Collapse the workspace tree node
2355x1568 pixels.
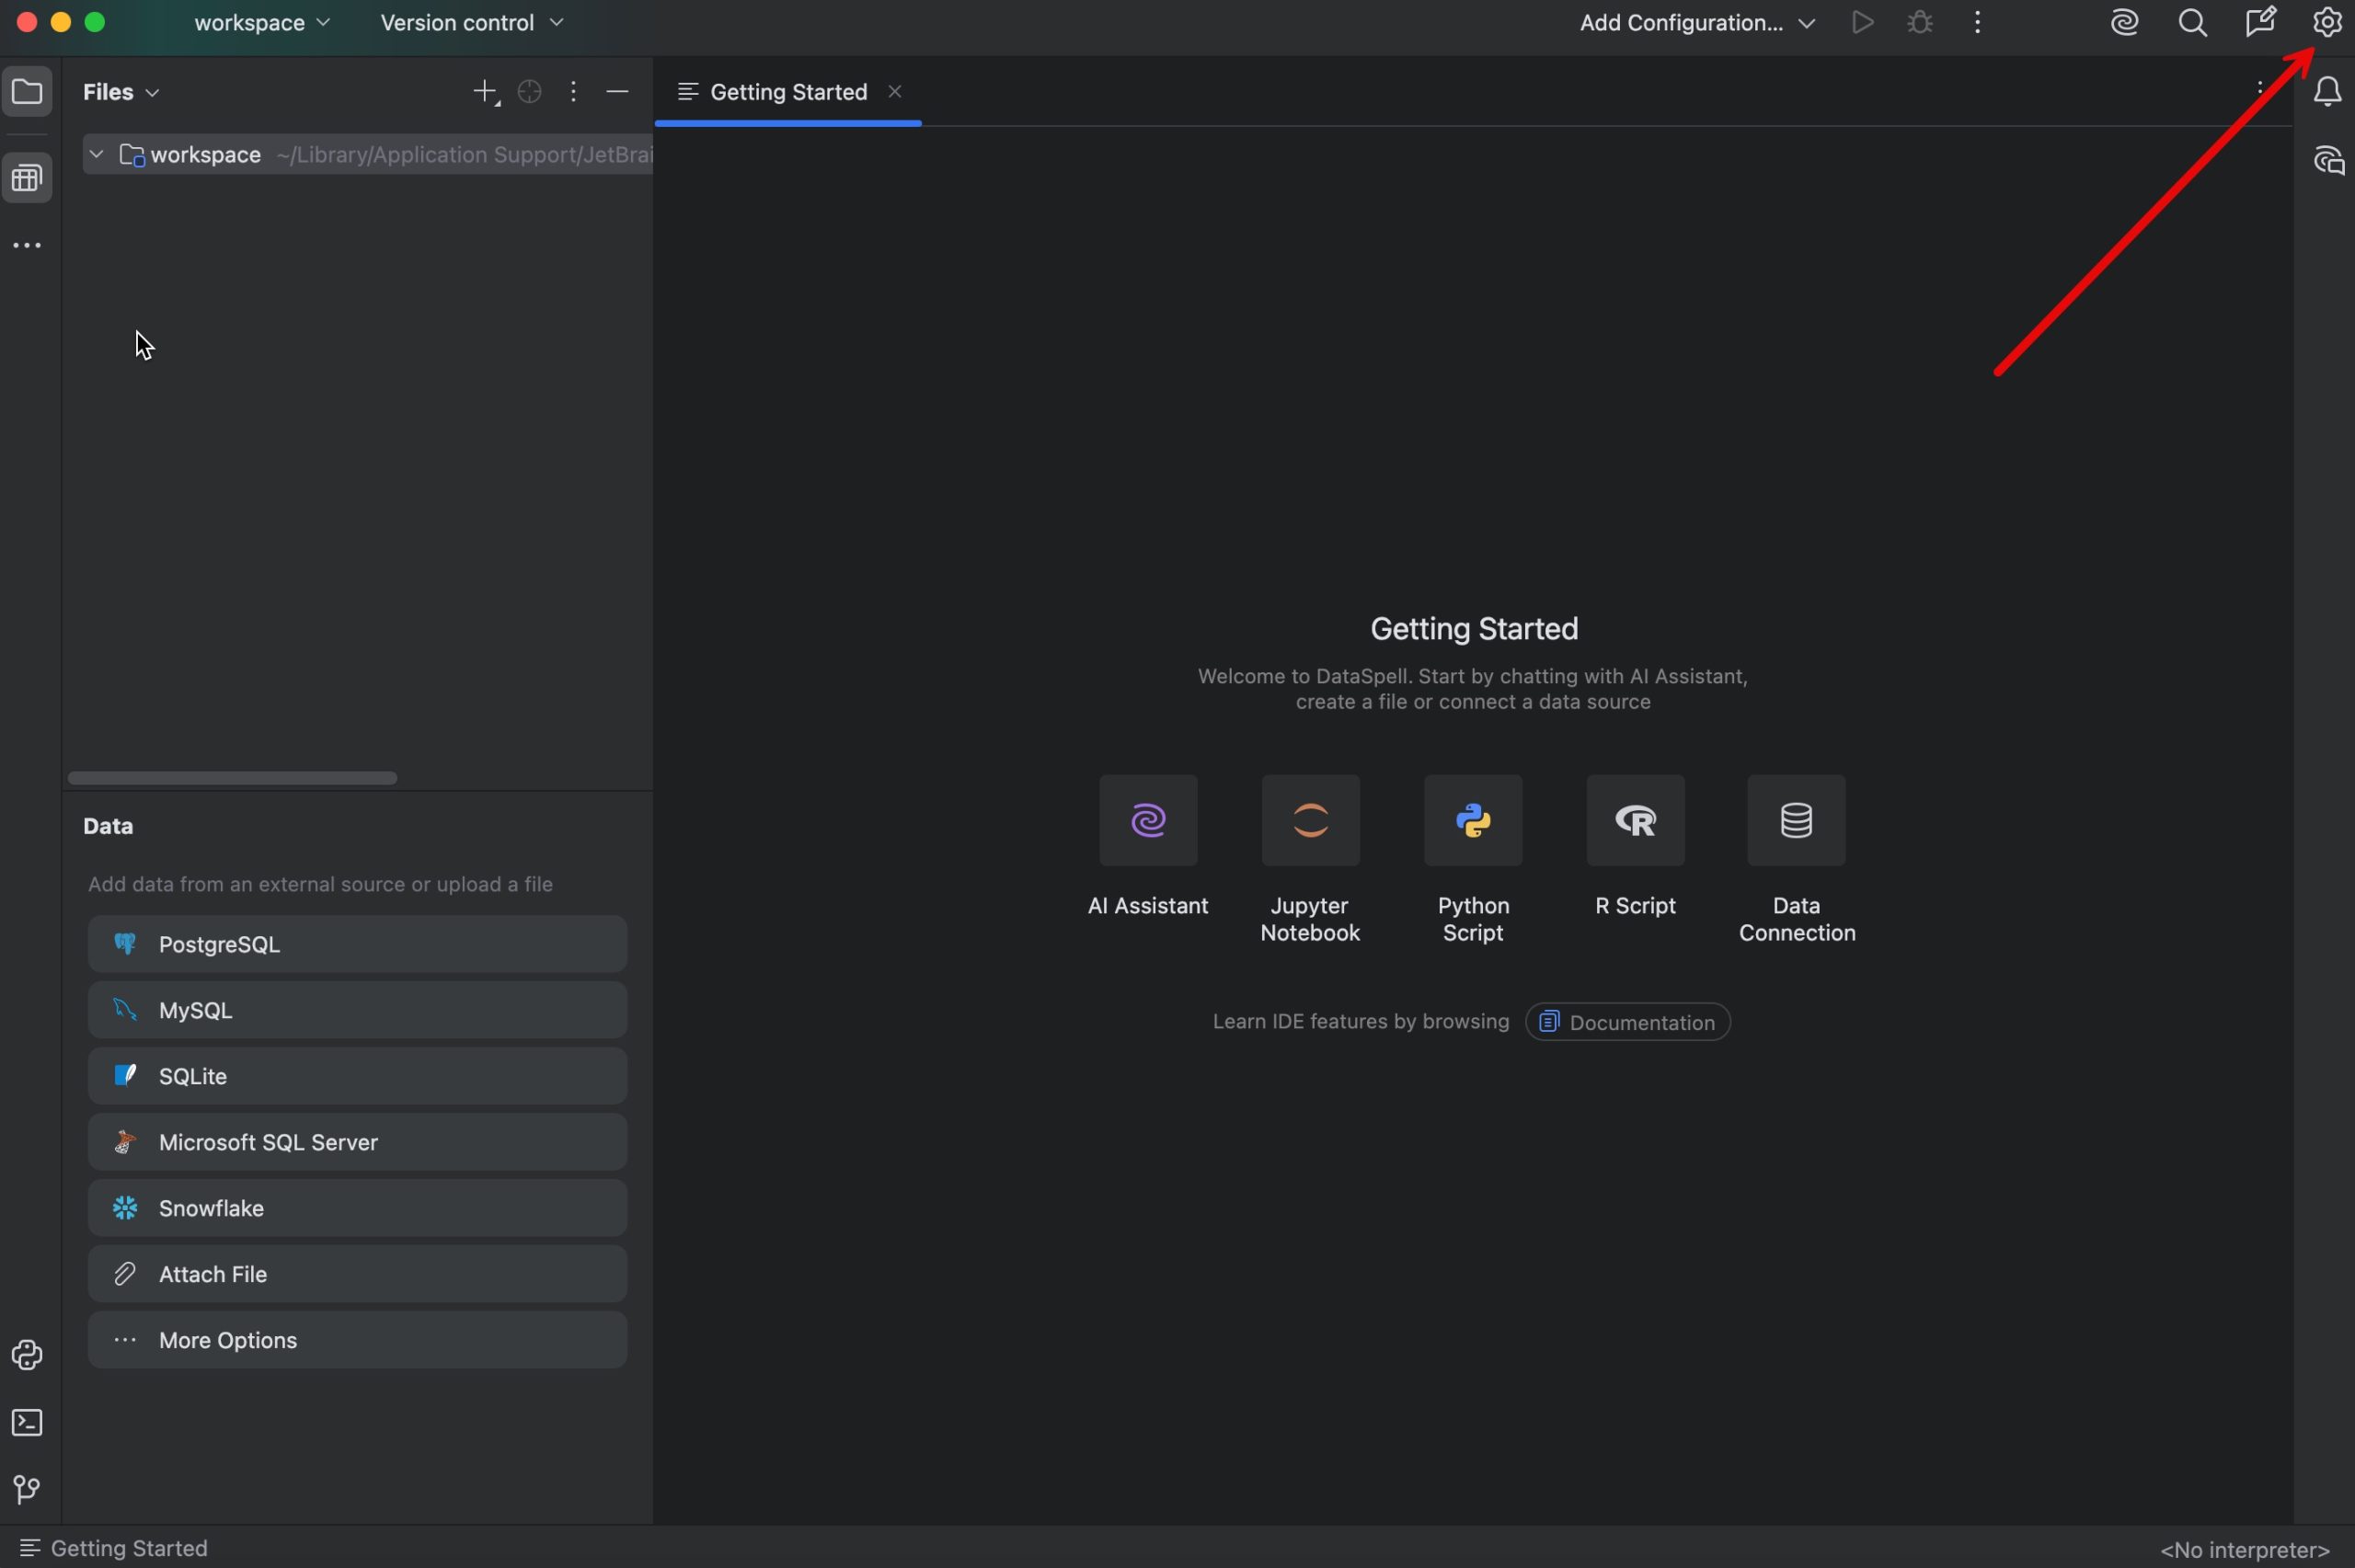tap(97, 155)
